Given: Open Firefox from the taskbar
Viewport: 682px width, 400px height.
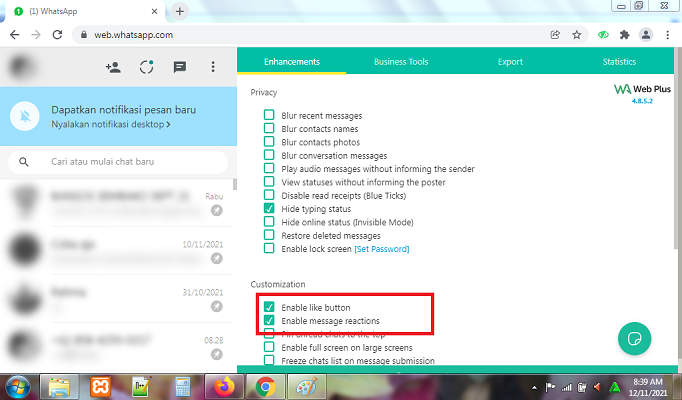Looking at the screenshot, I should click(x=225, y=387).
